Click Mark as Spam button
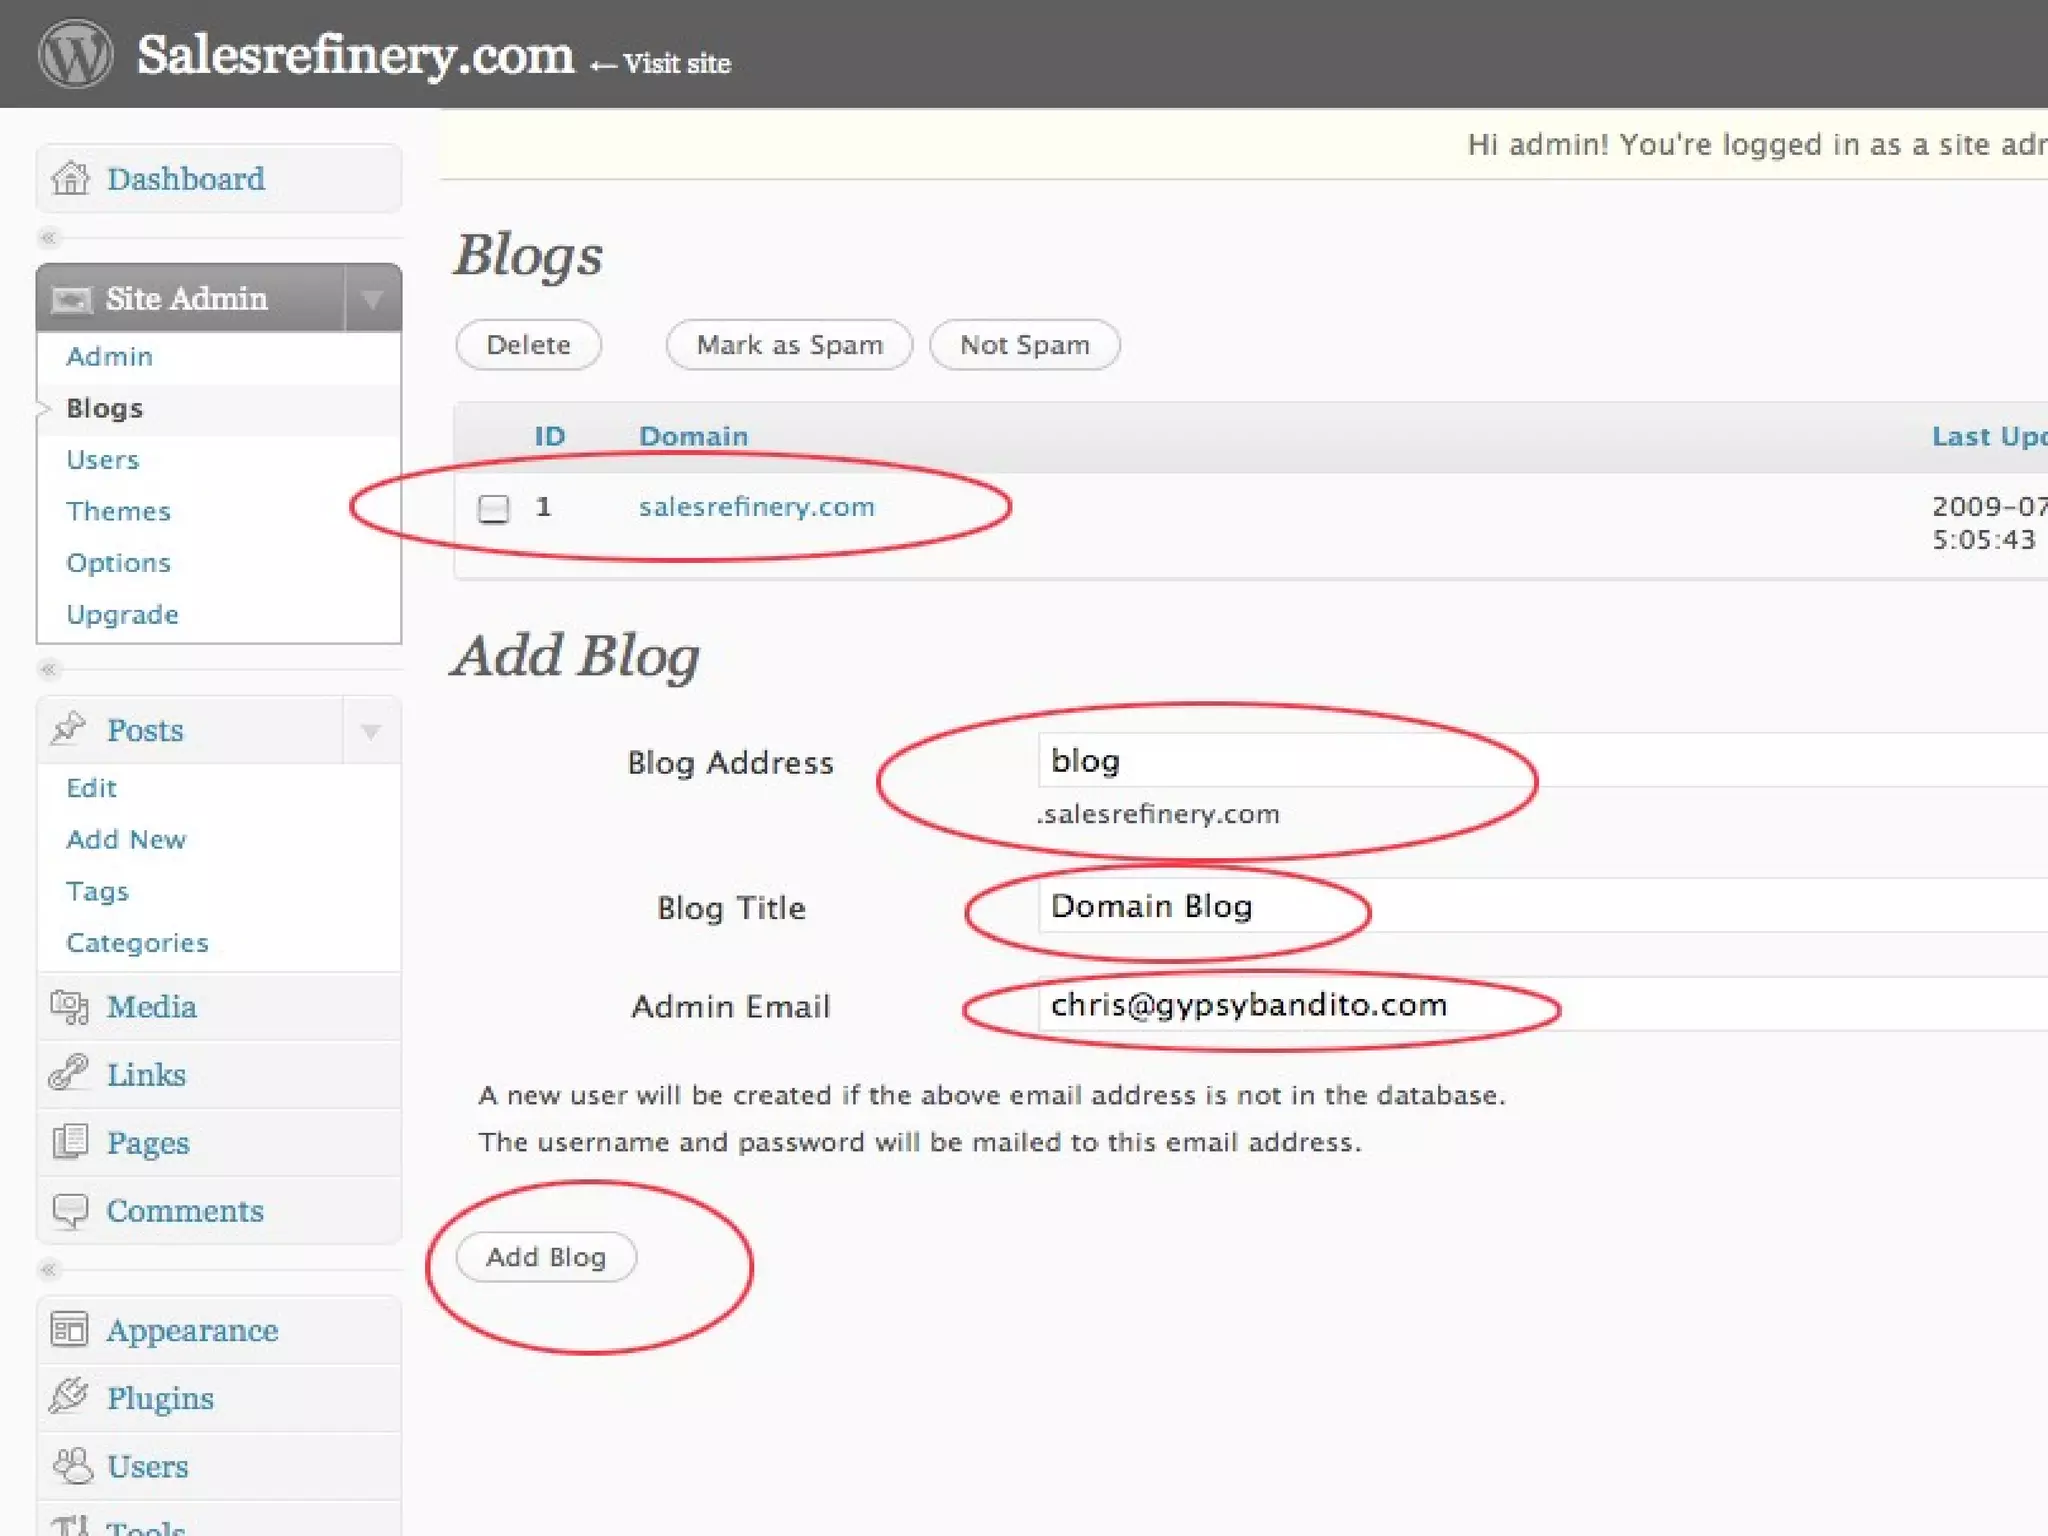Viewport: 2048px width, 1536px height. click(789, 345)
